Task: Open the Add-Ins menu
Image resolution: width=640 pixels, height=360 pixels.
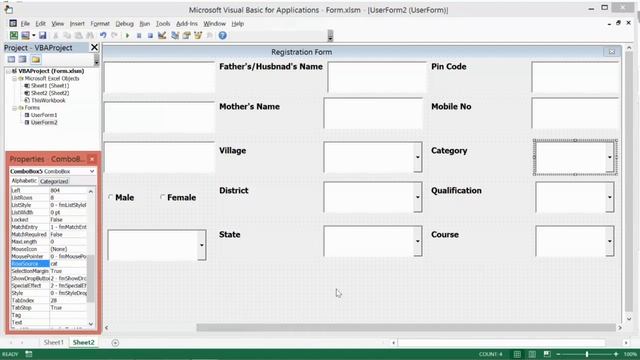Action: 187,24
